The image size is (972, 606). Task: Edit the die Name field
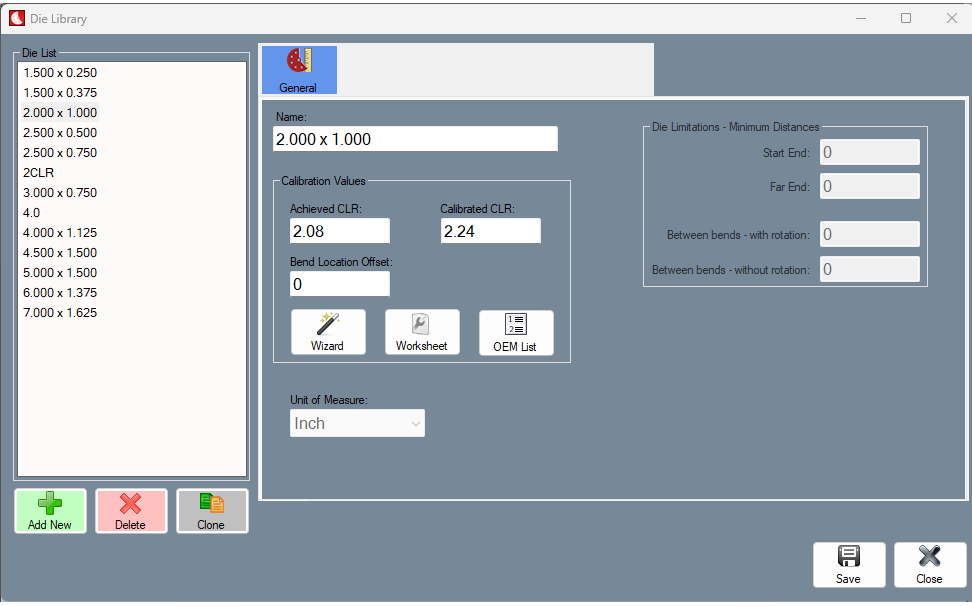point(415,139)
